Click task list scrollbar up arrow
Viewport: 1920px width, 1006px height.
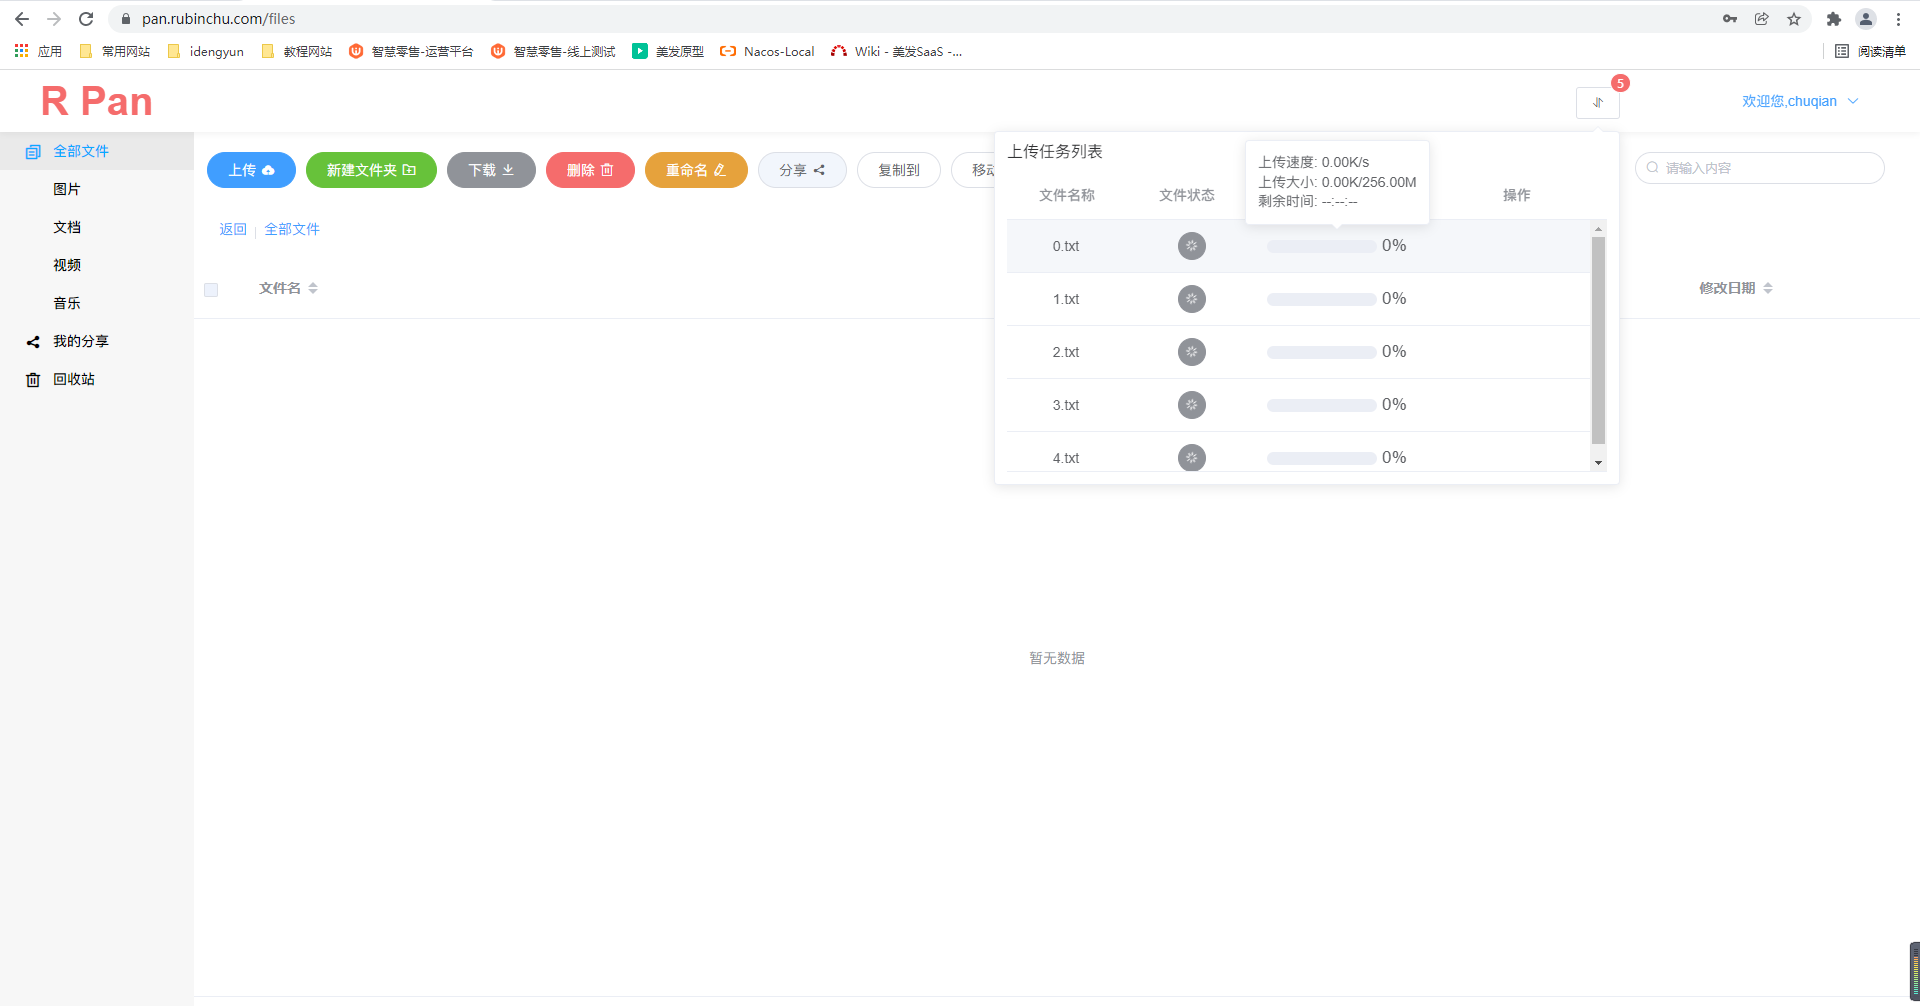click(1598, 229)
